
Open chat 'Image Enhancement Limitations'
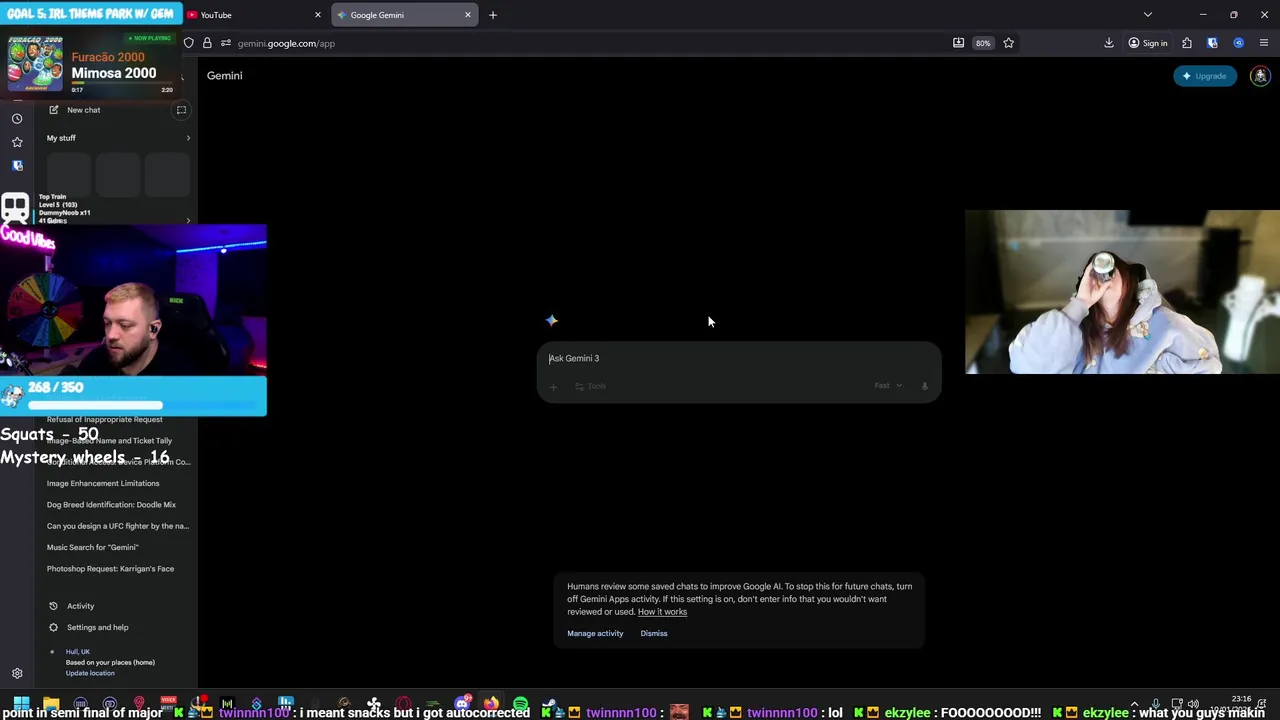tap(103, 483)
